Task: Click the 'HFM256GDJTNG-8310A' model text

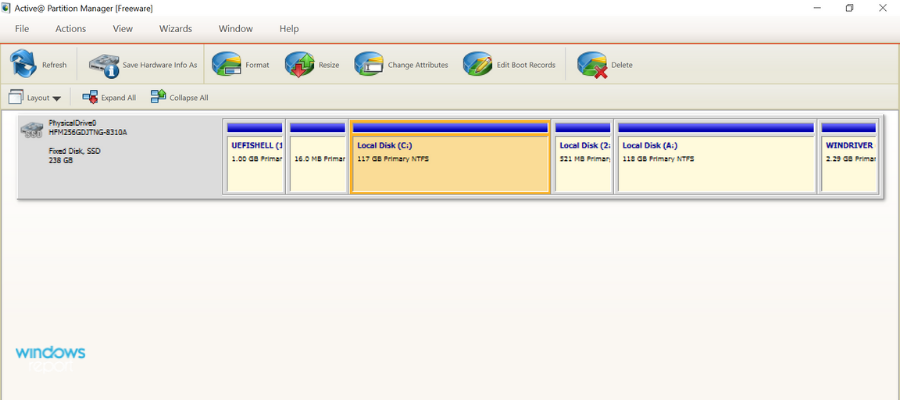Action: pyautogui.click(x=88, y=133)
